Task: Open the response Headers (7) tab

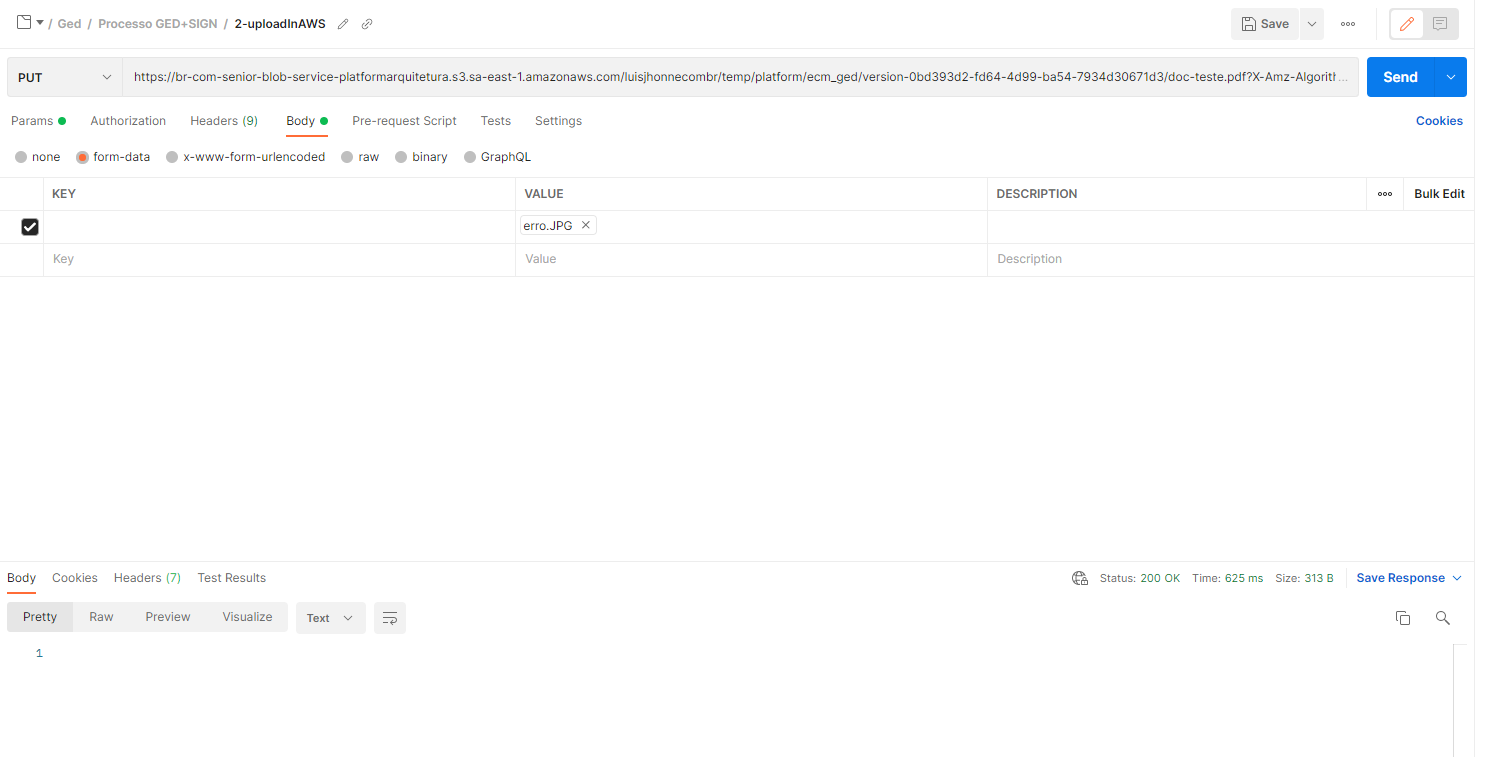Action: click(x=147, y=578)
